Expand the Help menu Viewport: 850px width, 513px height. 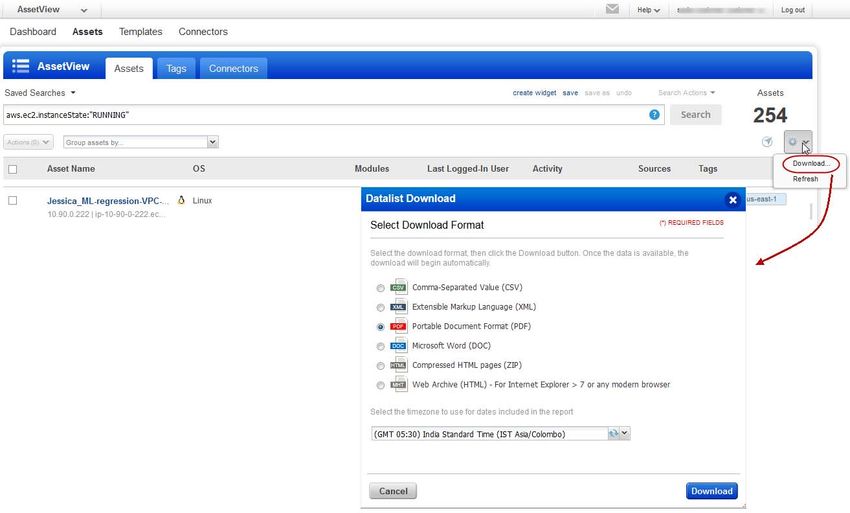[648, 10]
